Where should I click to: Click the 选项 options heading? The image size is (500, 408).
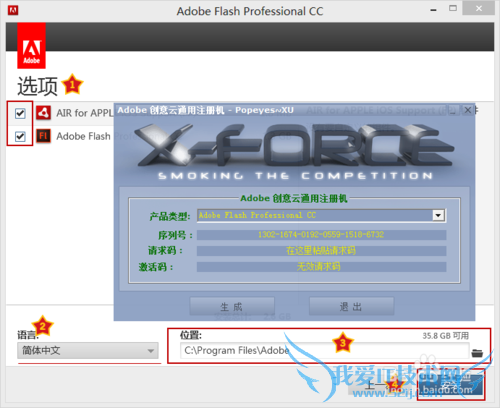coord(37,86)
